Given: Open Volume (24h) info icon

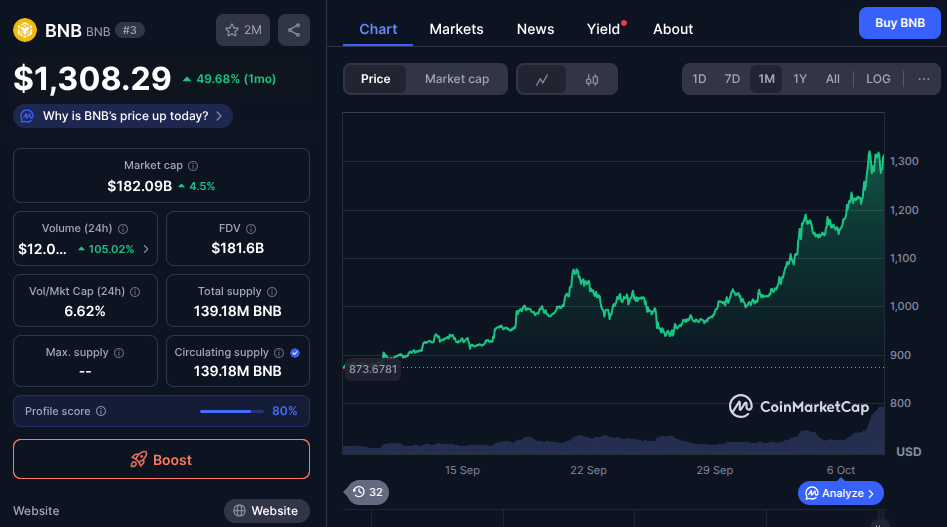Looking at the screenshot, I should [x=123, y=229].
